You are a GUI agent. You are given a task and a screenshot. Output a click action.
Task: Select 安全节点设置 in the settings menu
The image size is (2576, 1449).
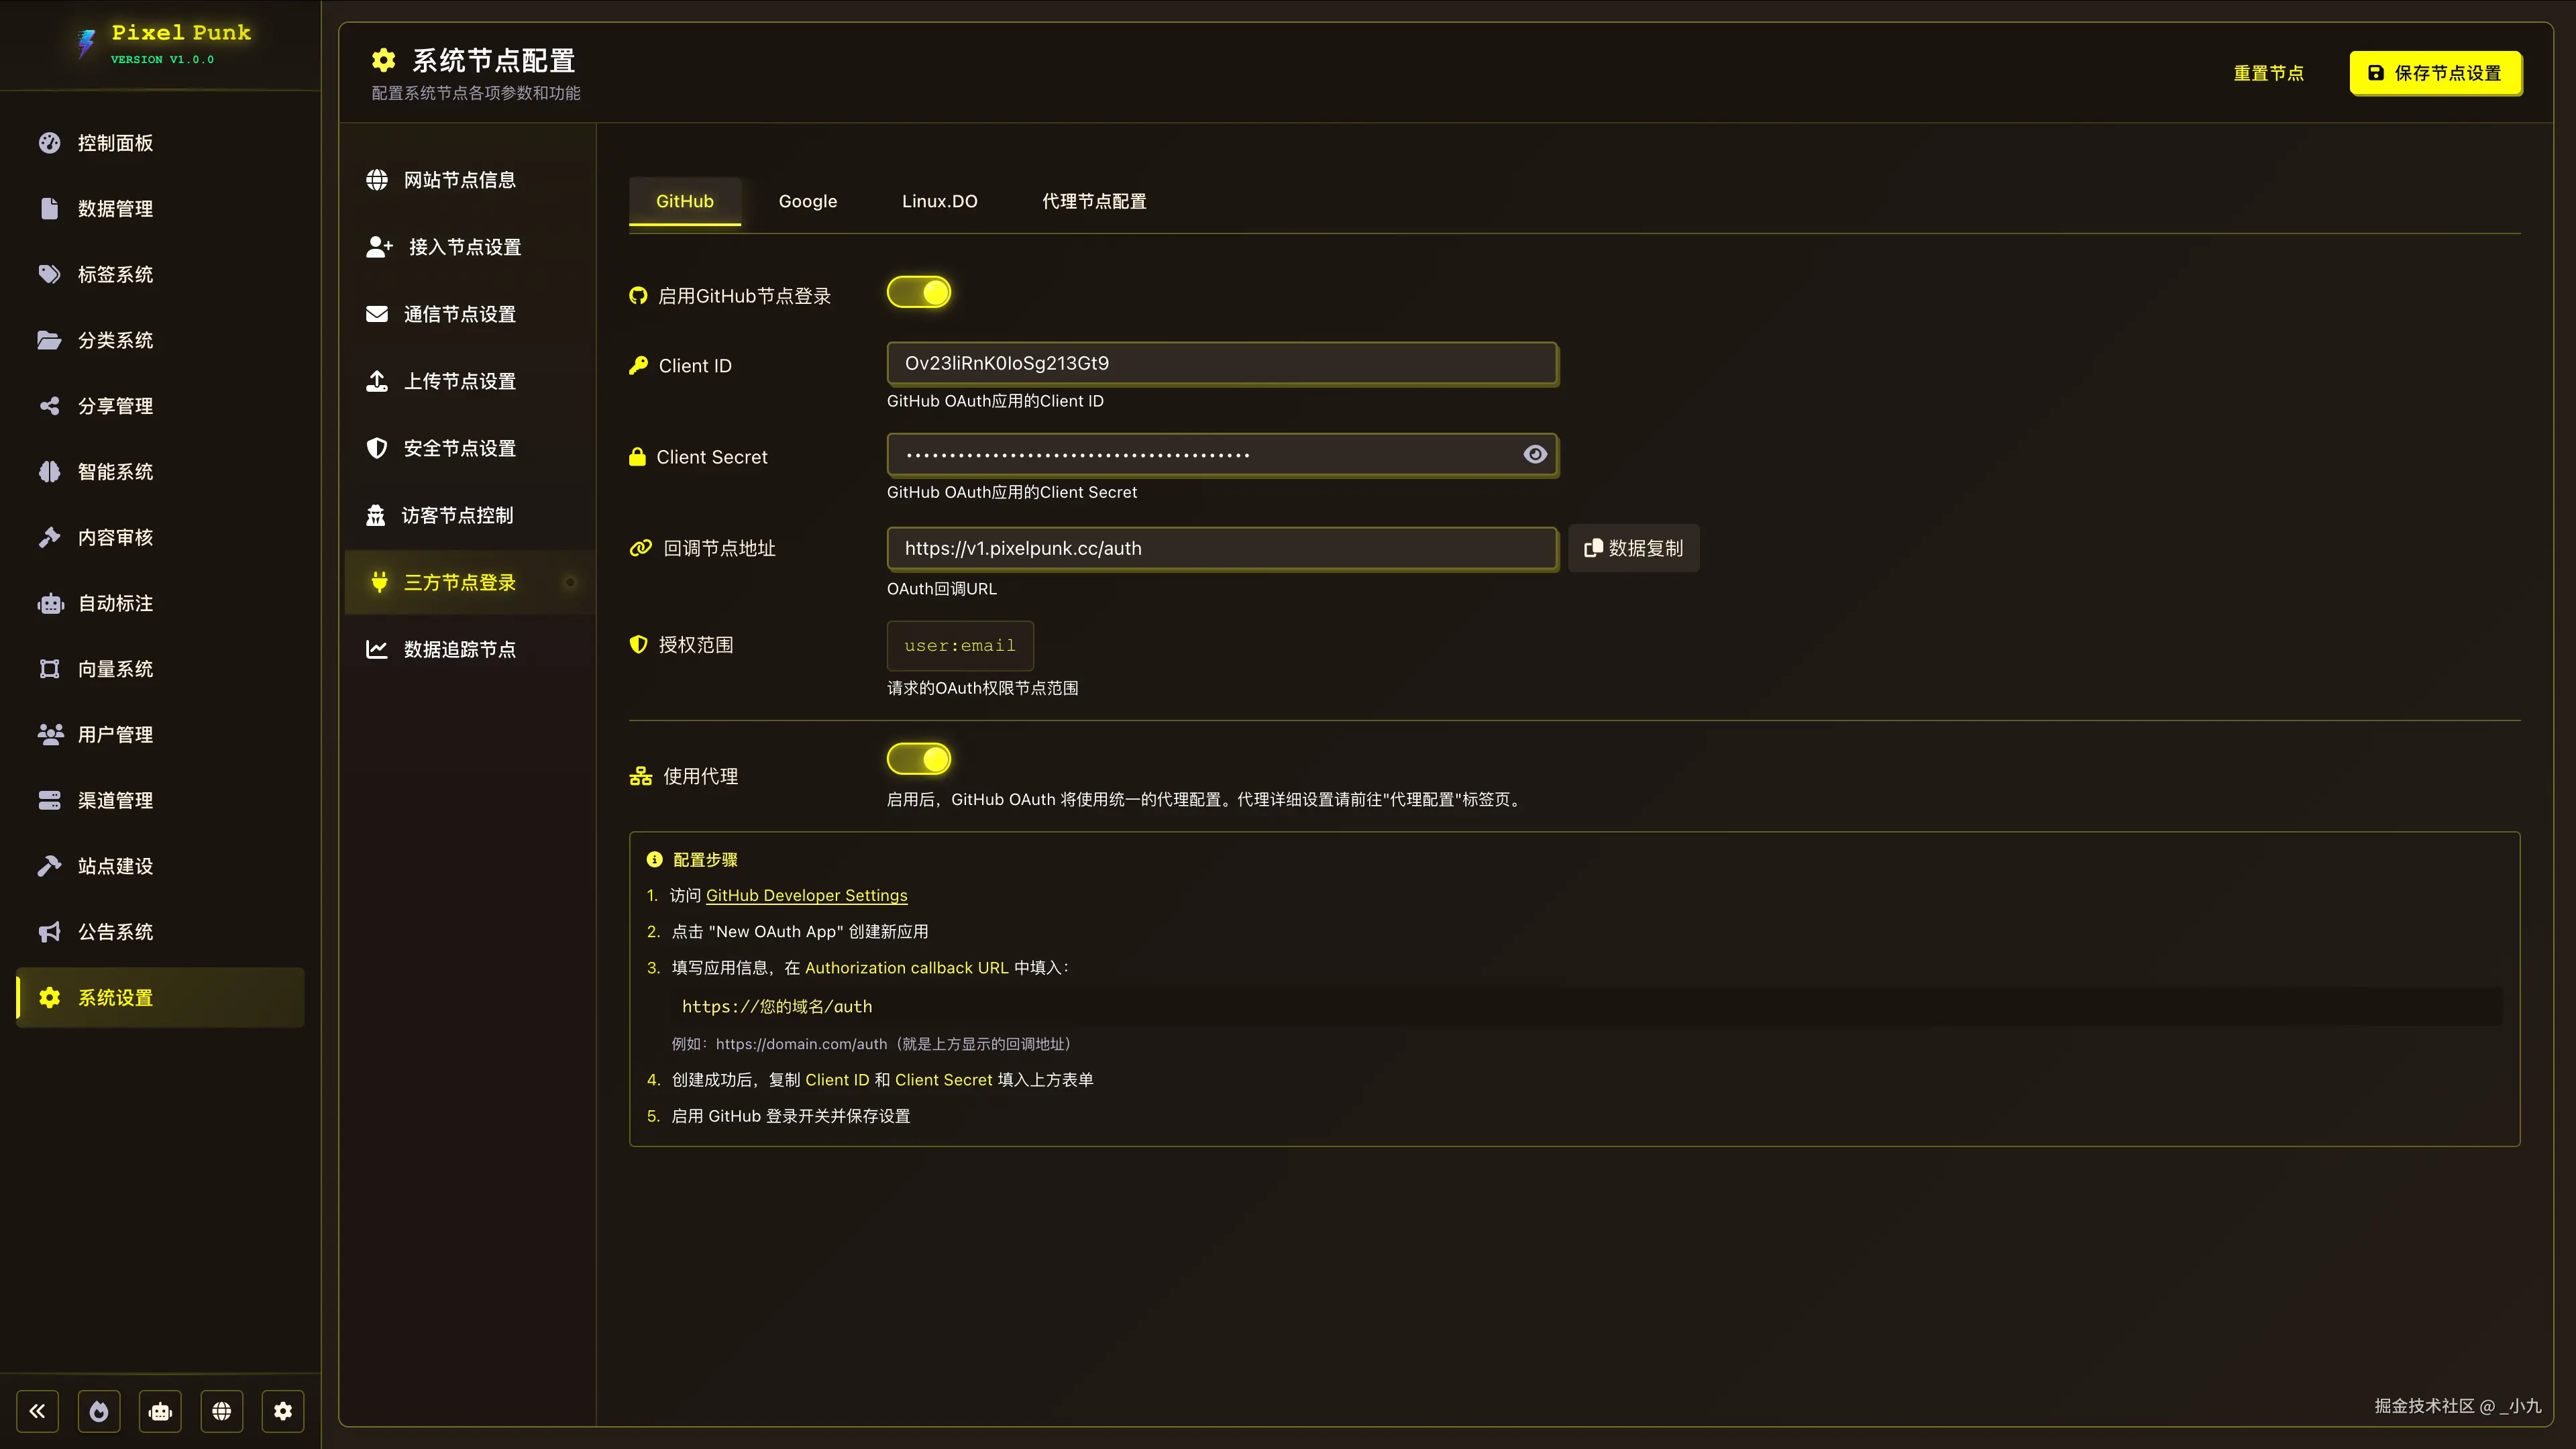[459, 448]
